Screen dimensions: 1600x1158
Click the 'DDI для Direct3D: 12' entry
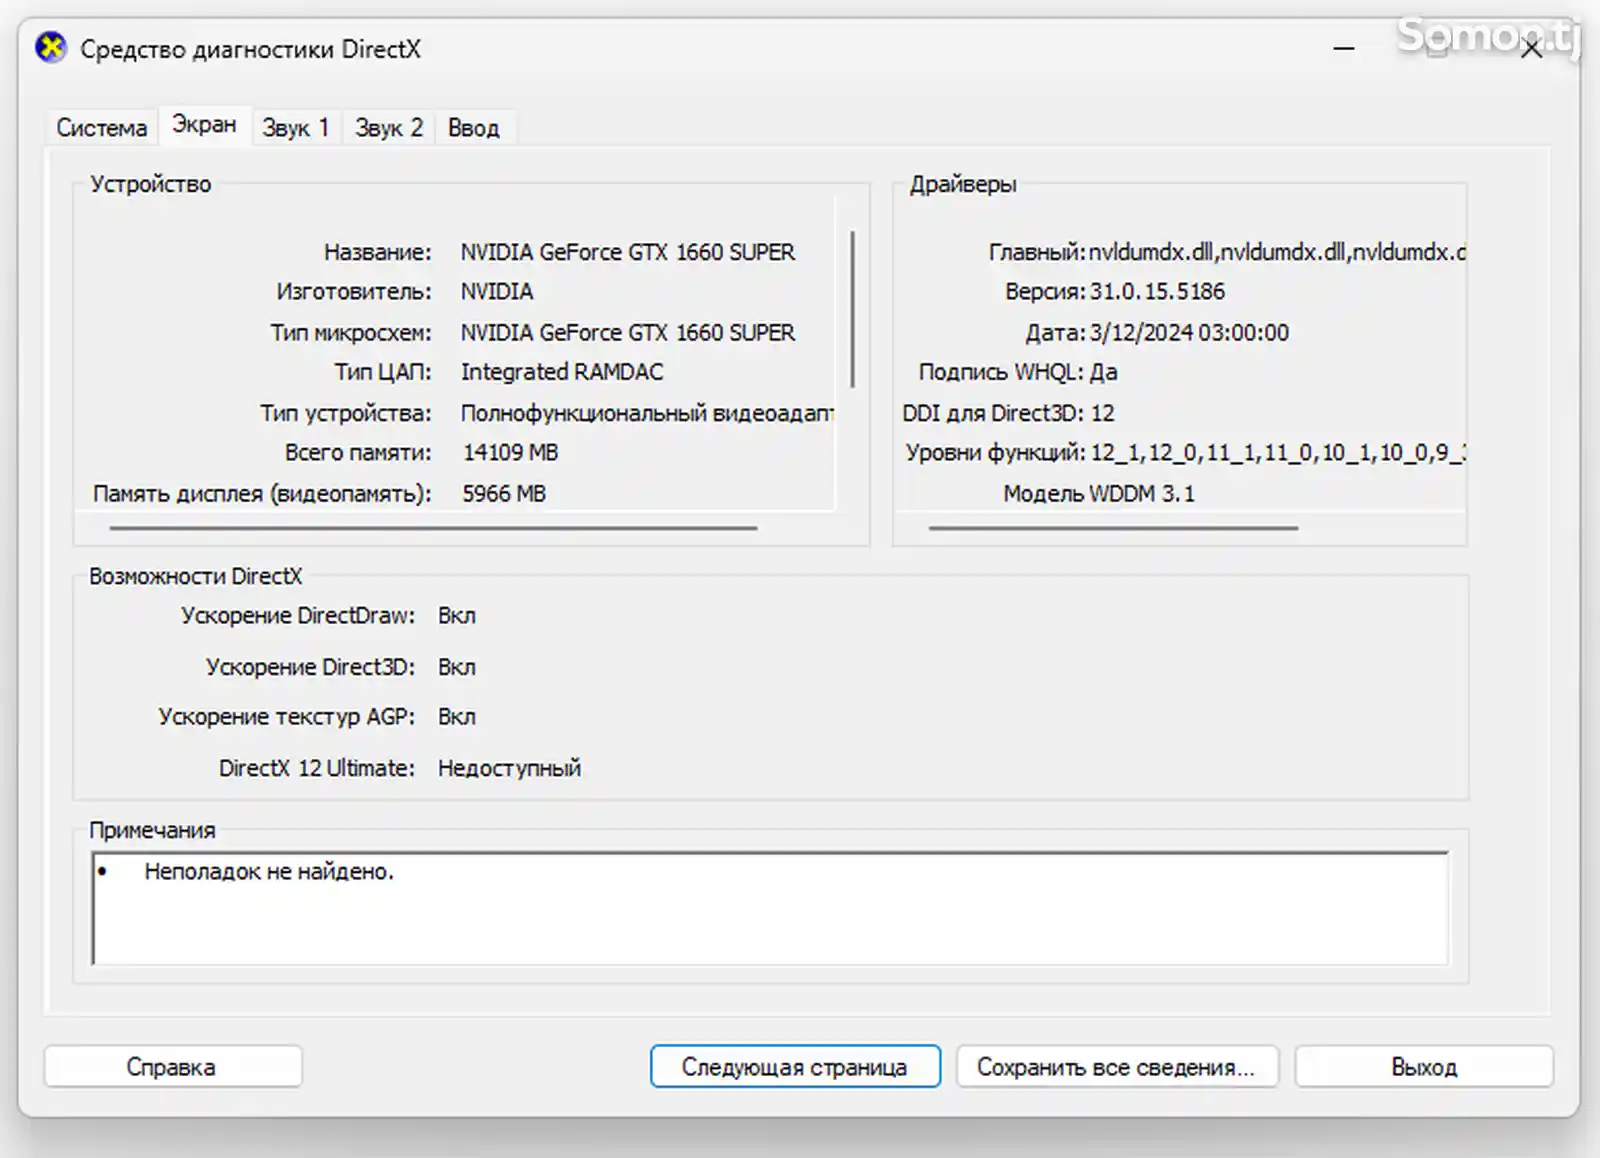1008,413
